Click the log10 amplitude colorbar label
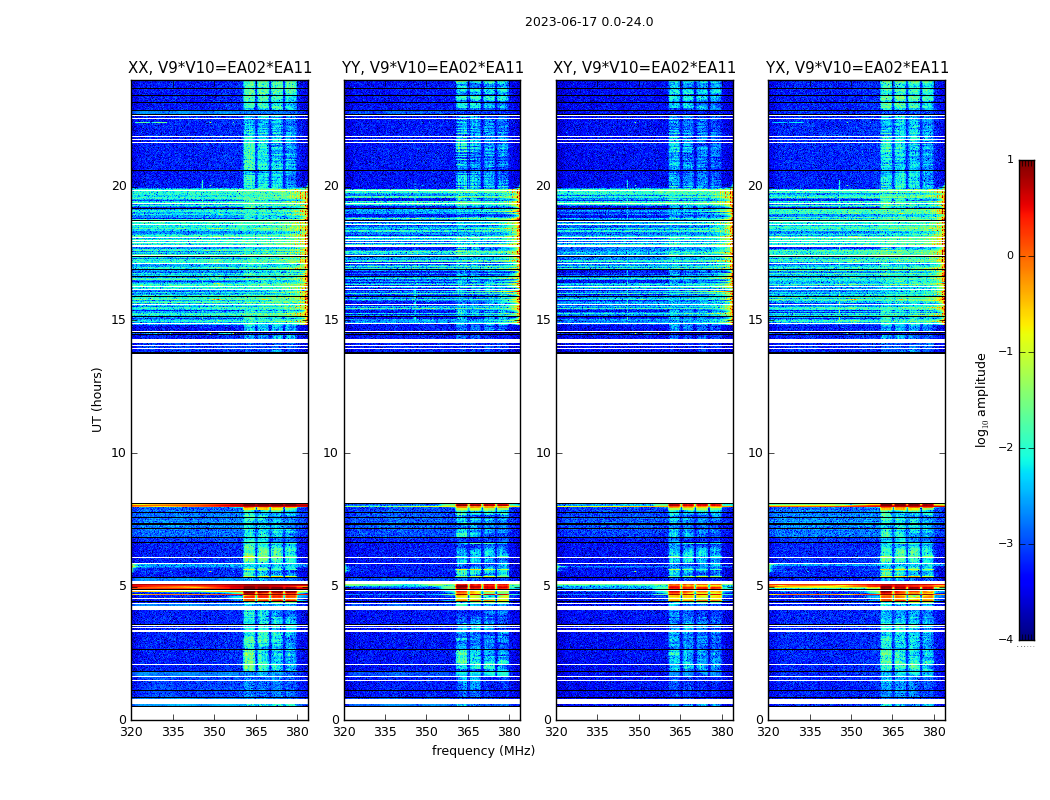This screenshot has width=1050, height=800. [981, 400]
